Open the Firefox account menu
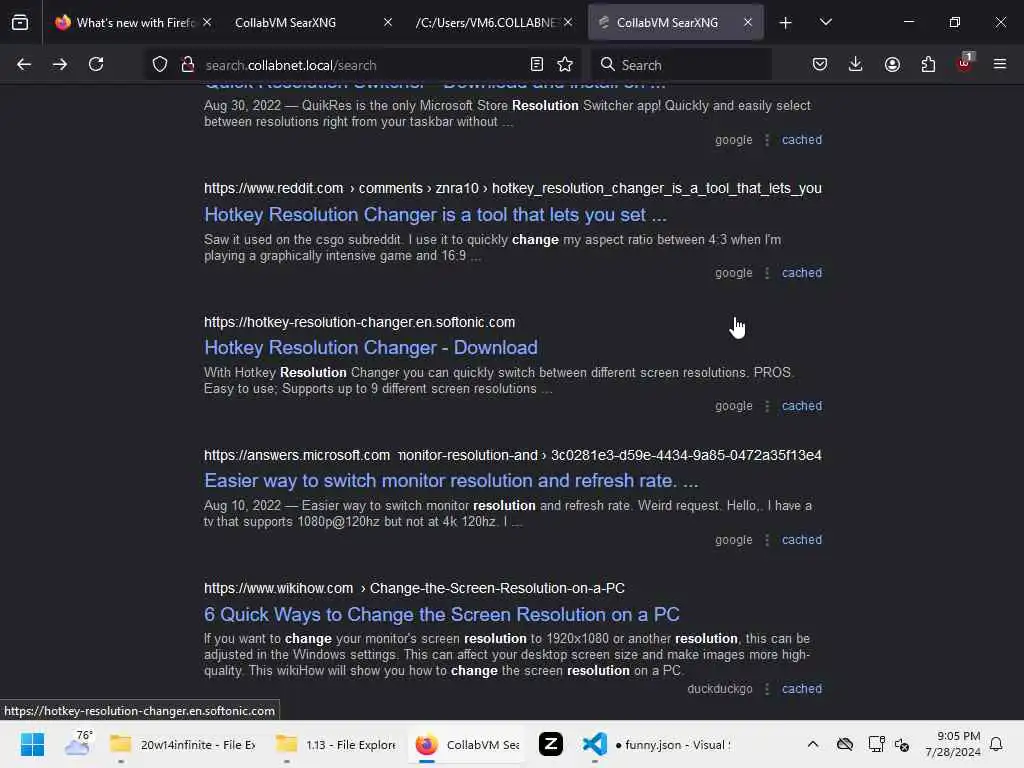1024x768 pixels. pyautogui.click(x=892, y=64)
